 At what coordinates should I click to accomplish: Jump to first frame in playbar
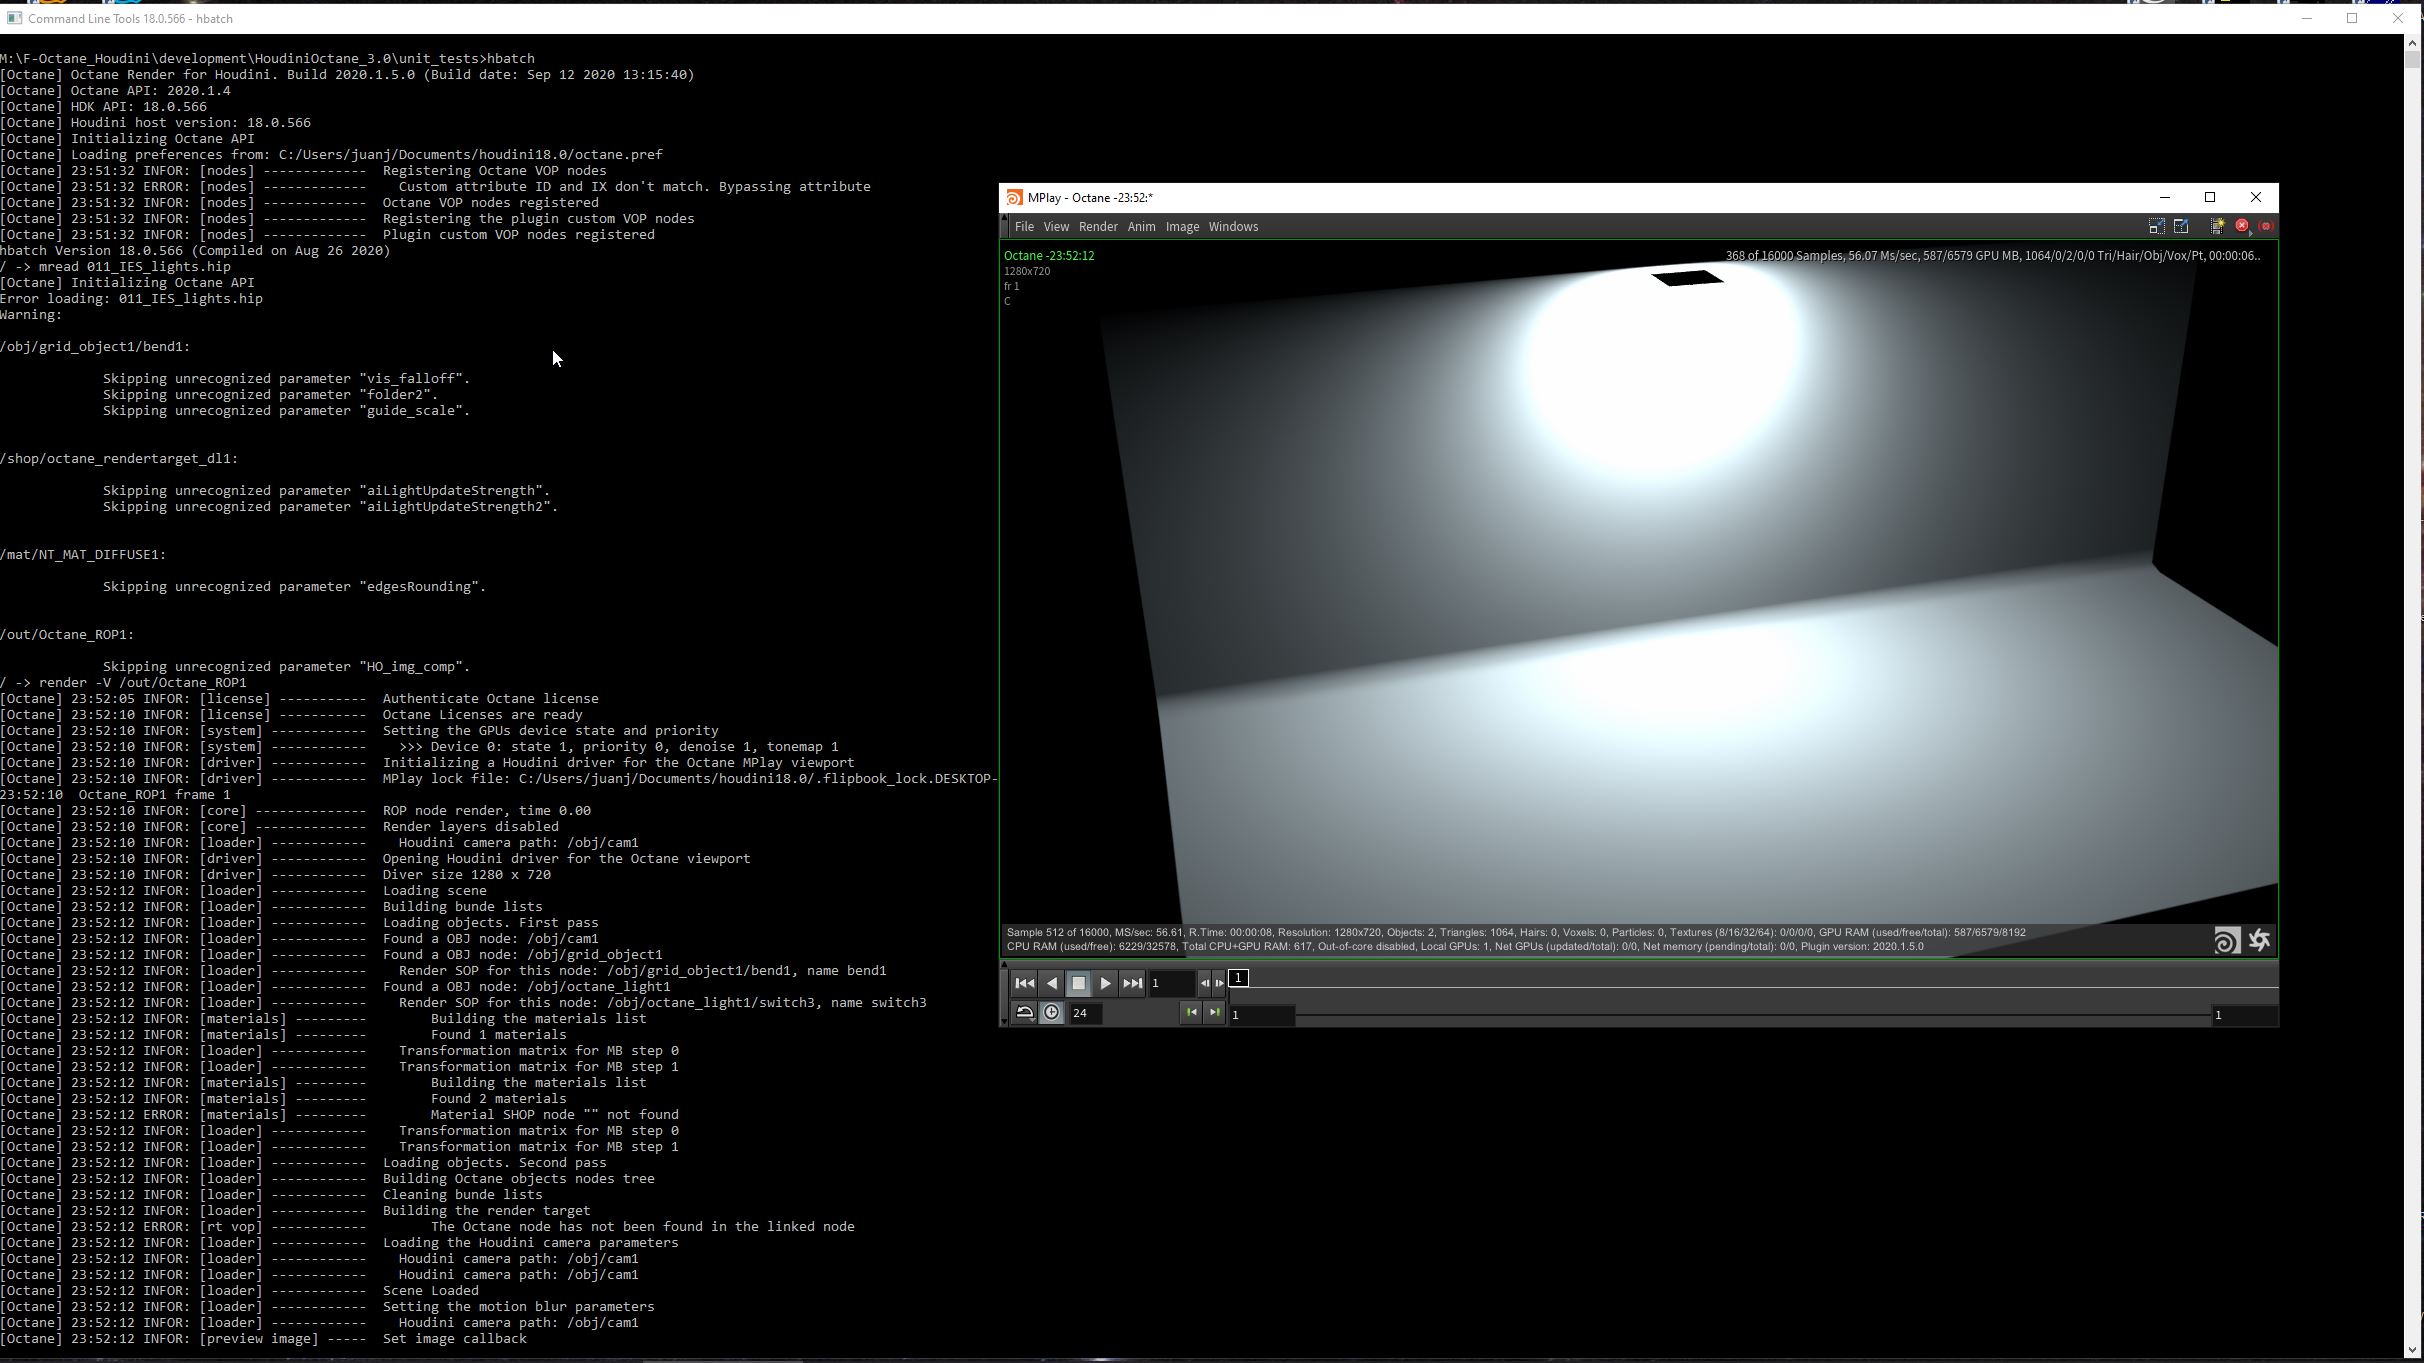1024,984
